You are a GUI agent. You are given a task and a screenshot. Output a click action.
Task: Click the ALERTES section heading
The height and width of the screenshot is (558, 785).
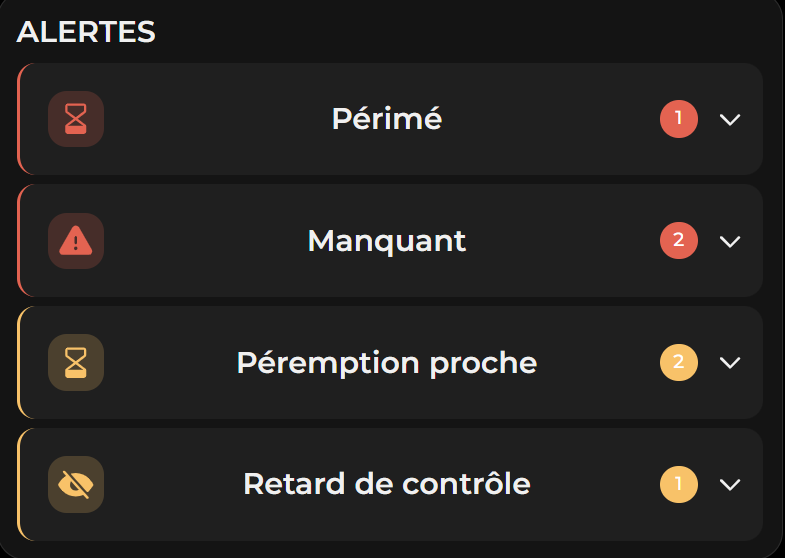click(x=86, y=32)
